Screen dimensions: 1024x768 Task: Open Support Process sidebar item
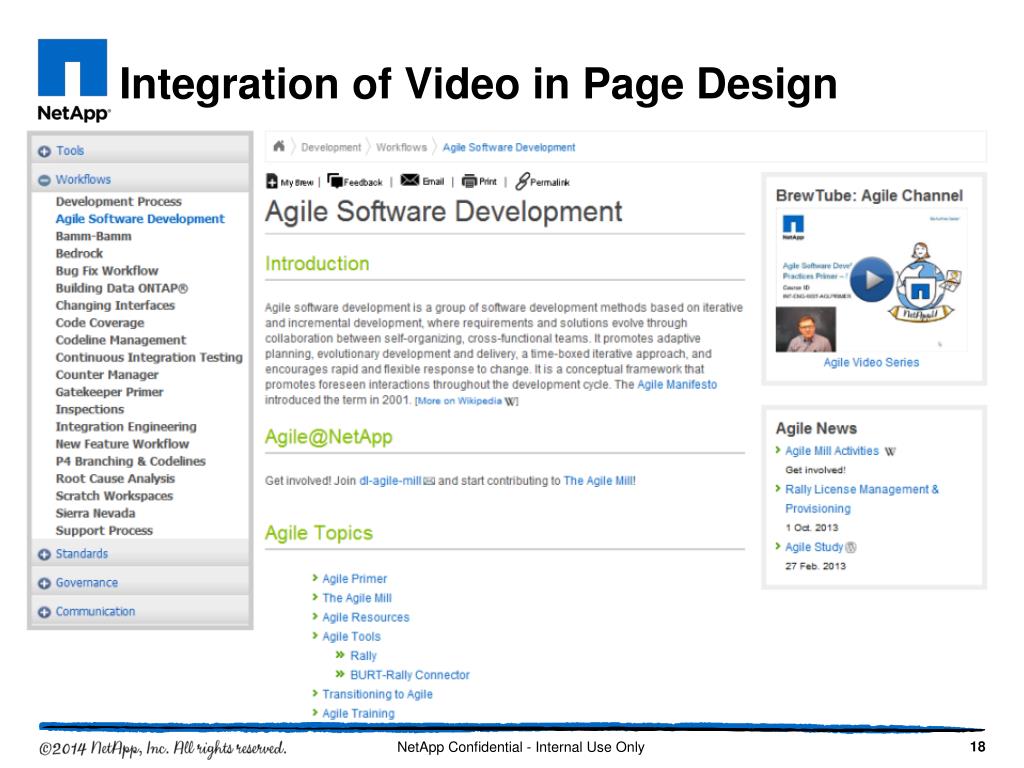point(104,530)
